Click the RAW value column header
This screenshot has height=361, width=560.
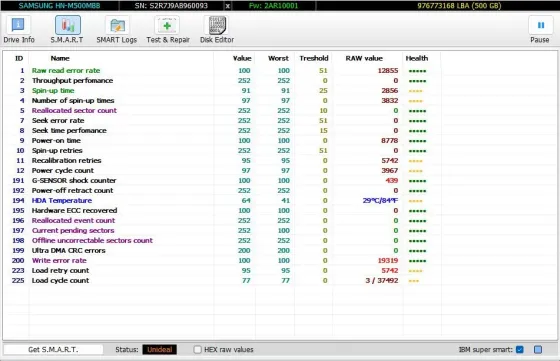point(364,58)
